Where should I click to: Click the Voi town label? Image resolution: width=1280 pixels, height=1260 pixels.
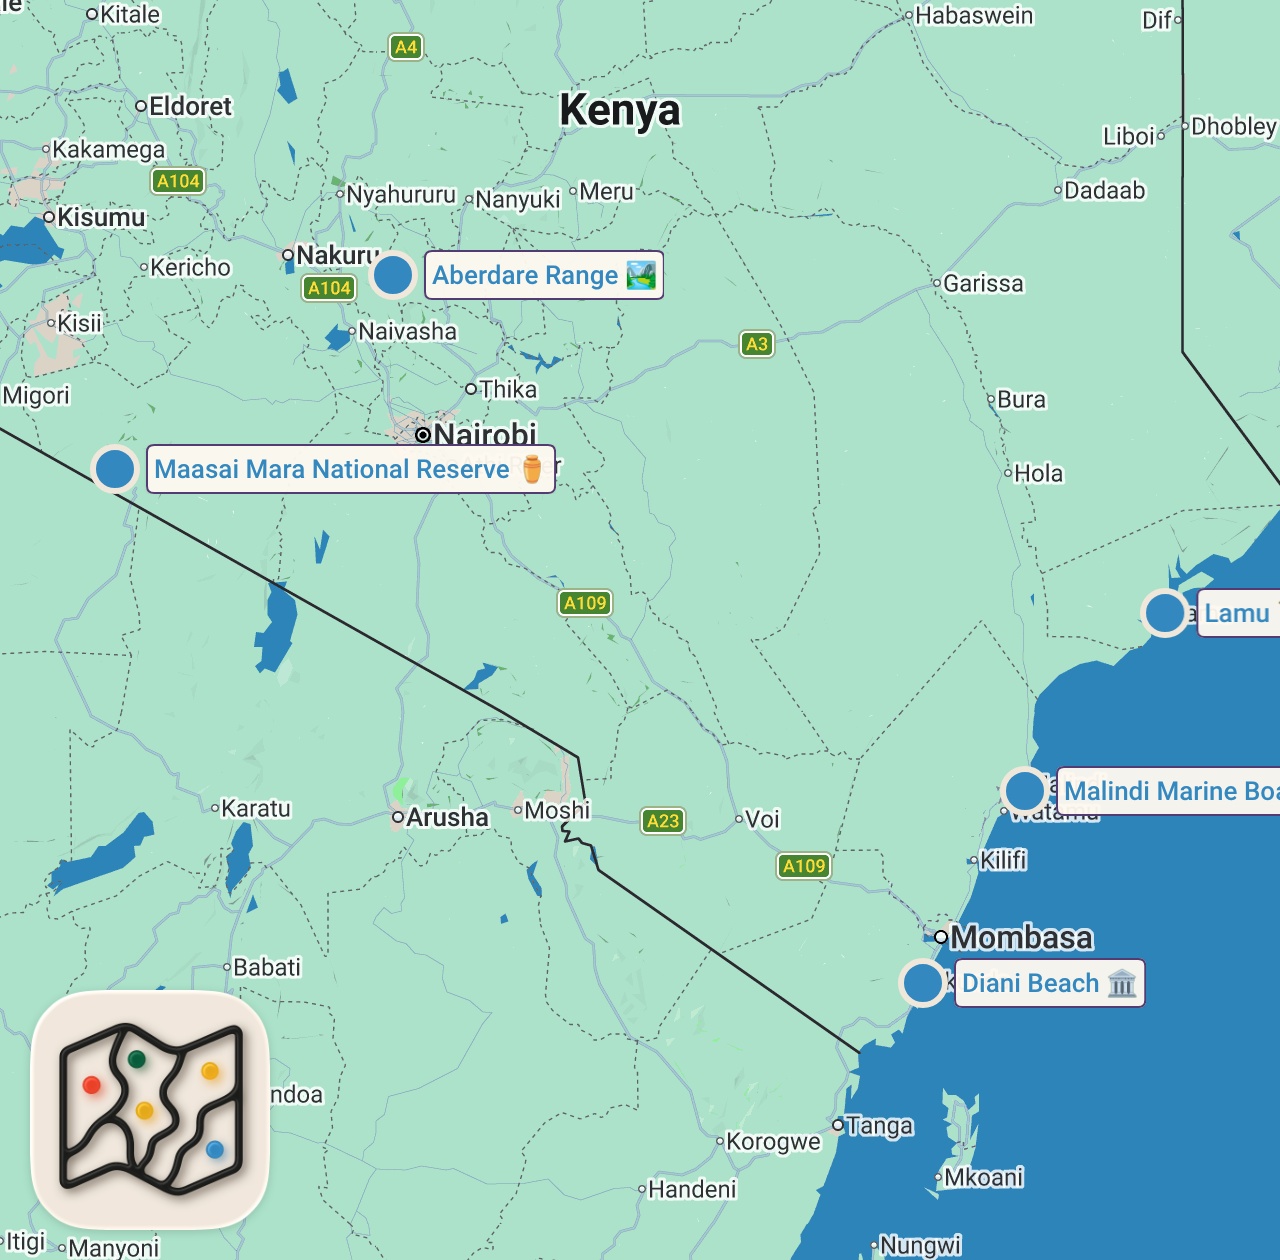pos(762,819)
